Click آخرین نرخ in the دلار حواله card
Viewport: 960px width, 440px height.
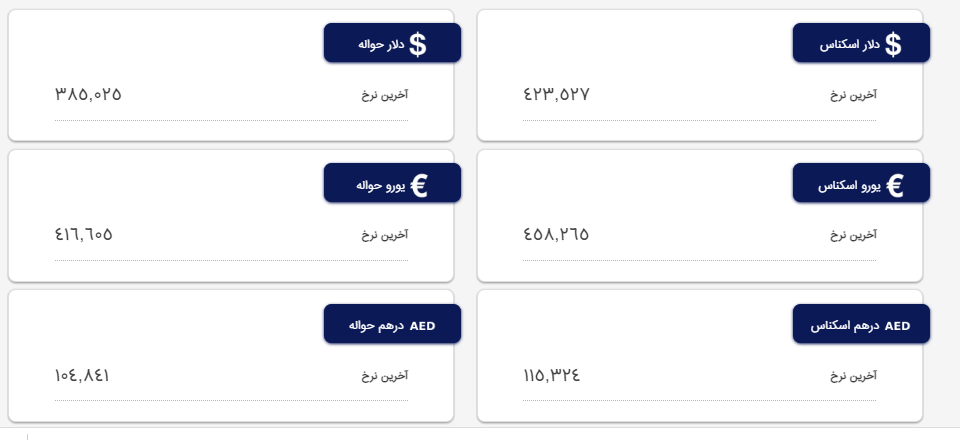point(385,95)
